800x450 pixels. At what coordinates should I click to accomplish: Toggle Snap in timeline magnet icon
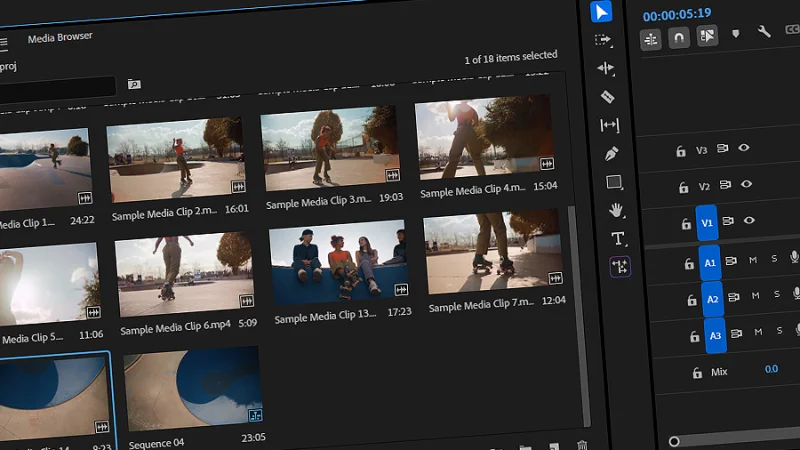(x=679, y=38)
